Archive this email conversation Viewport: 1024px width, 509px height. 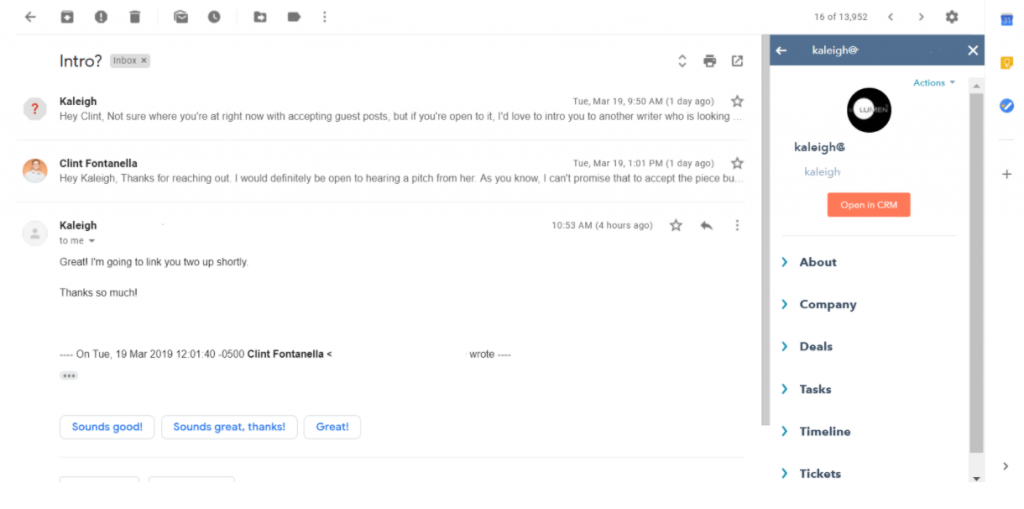tap(67, 17)
